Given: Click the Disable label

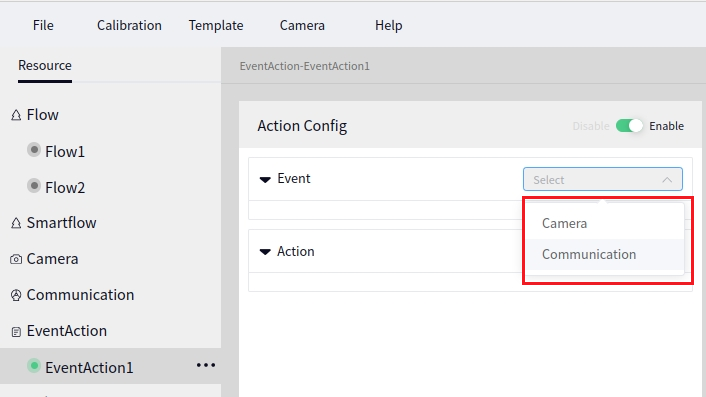Looking at the screenshot, I should click(591, 126).
